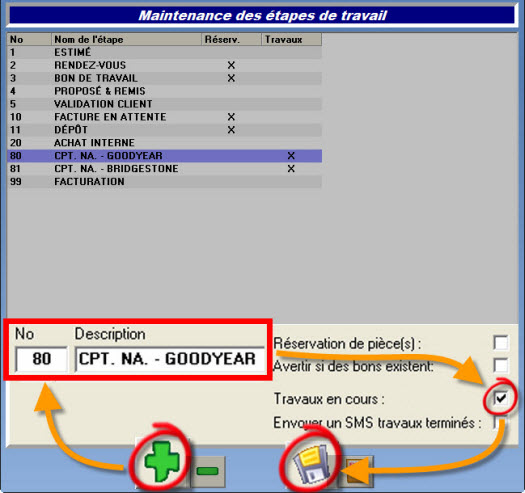
Task: Select the BON DE TRAVAIL row
Action: click(x=164, y=78)
